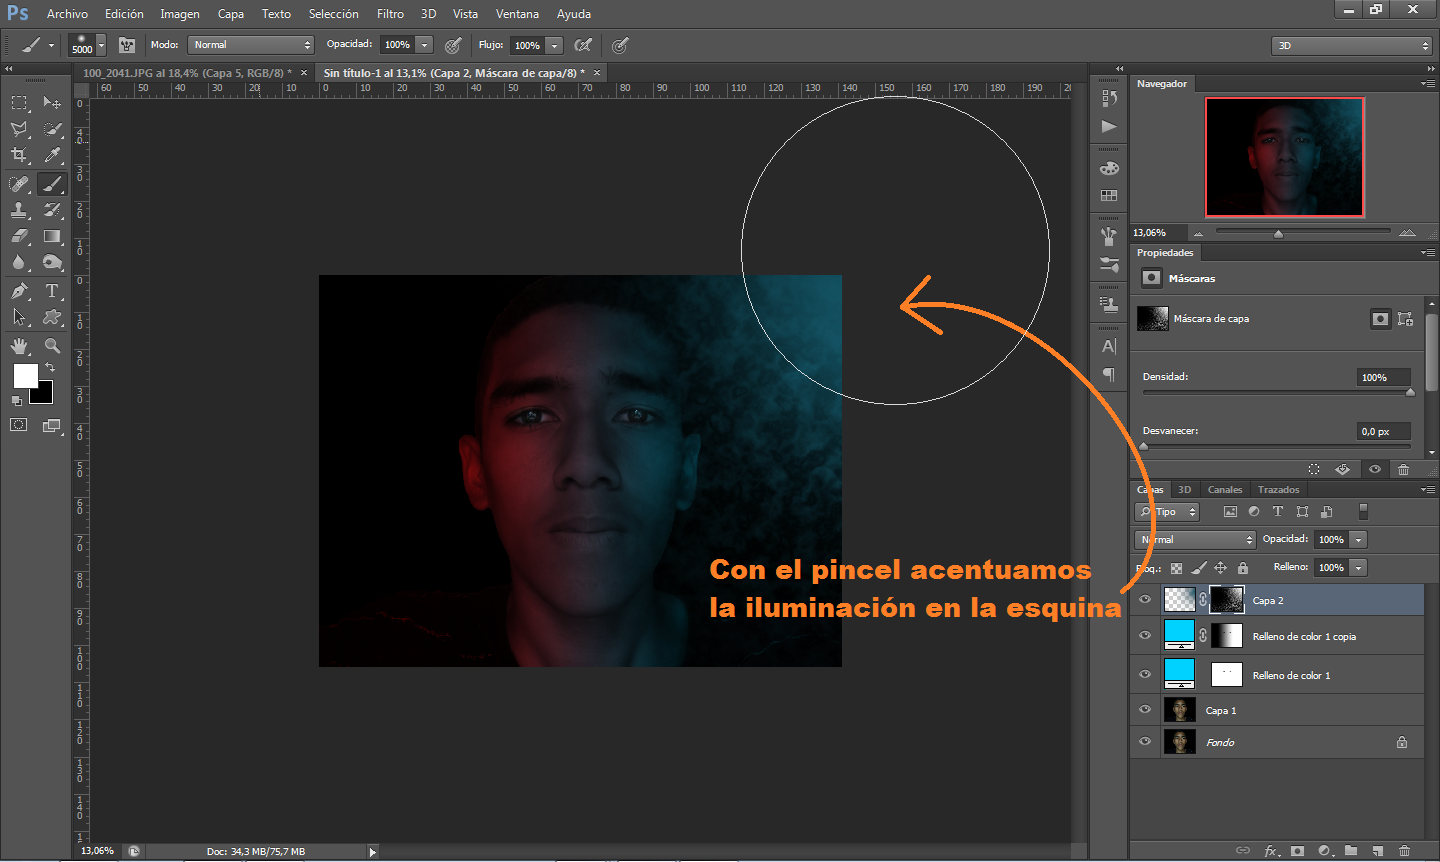Switch to 100_2041.JPG document tab
The image size is (1440, 862).
187,73
